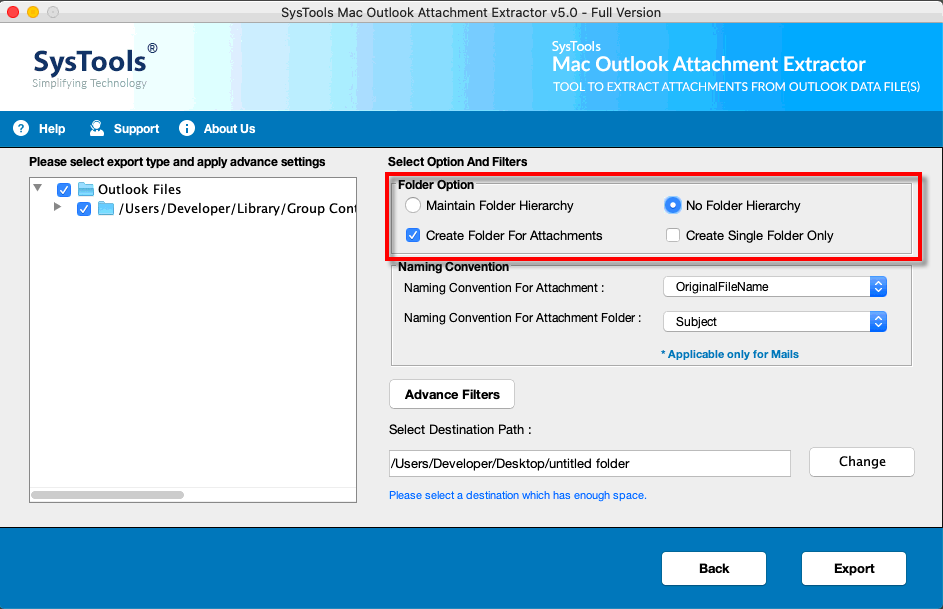
Task: Click the Export button
Action: 854,569
